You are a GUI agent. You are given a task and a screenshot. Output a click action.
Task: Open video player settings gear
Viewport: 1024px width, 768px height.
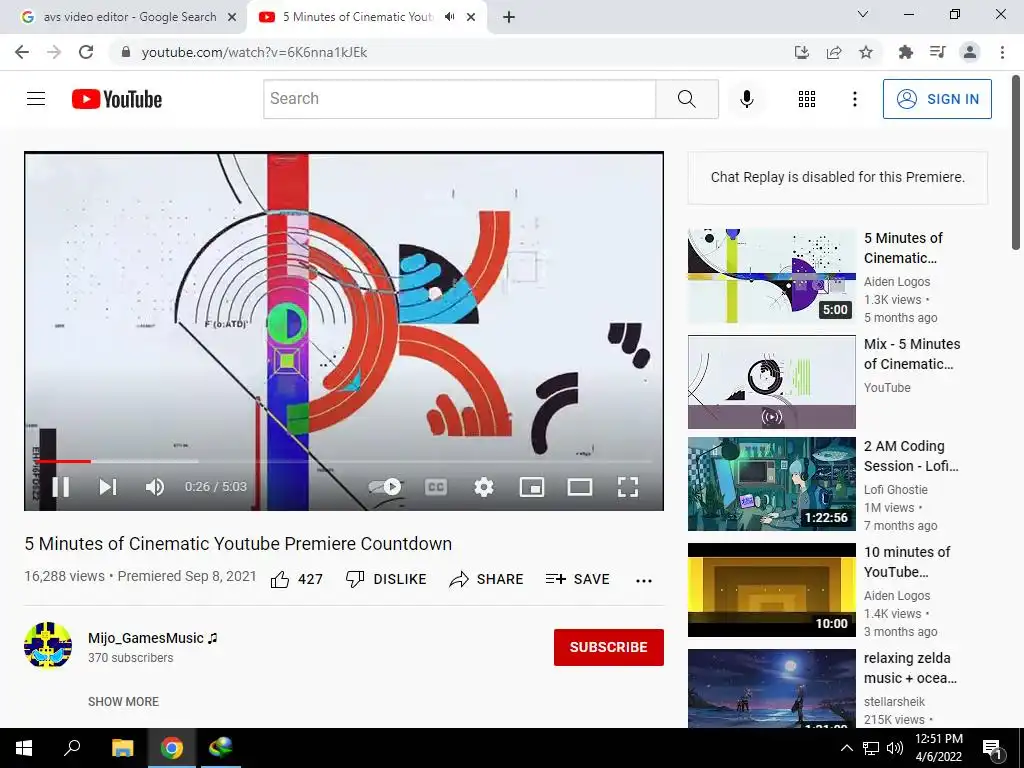pyautogui.click(x=484, y=487)
